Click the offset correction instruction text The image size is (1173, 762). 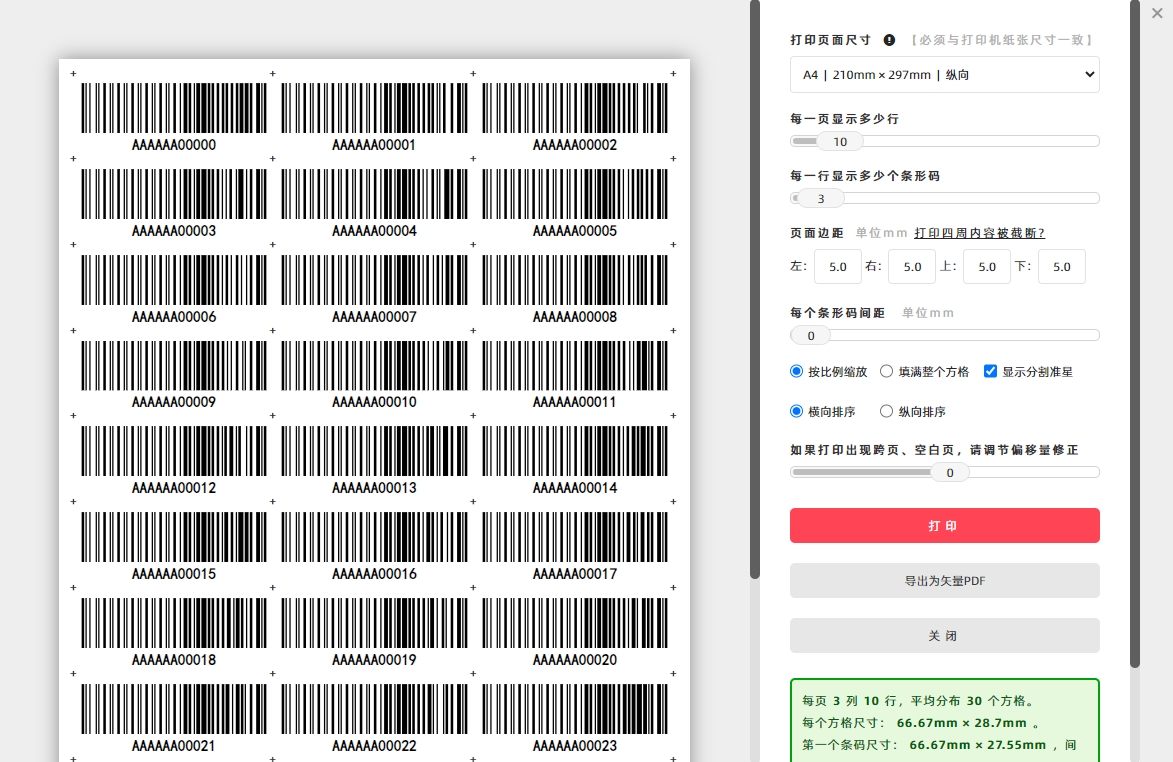(x=934, y=450)
